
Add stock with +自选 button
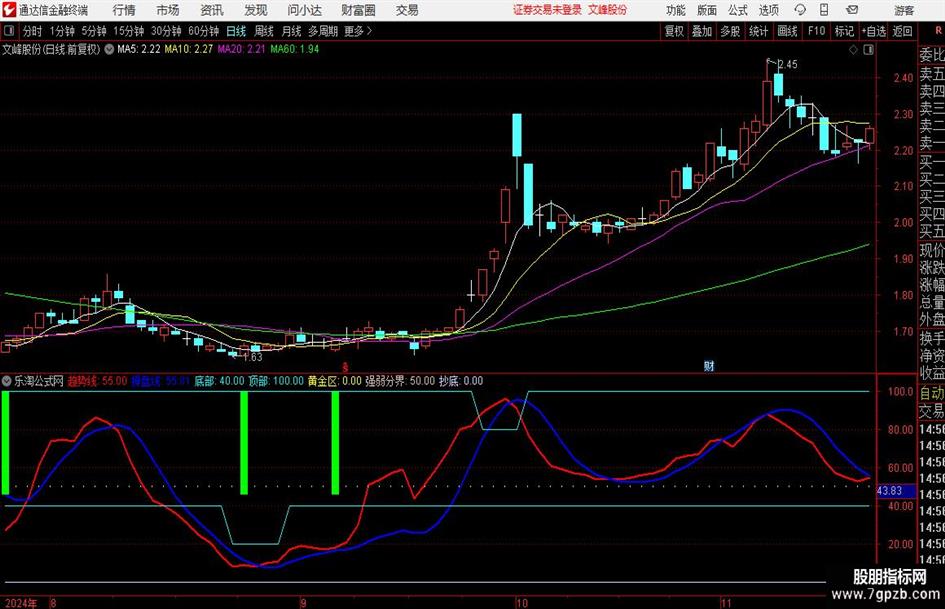(873, 31)
